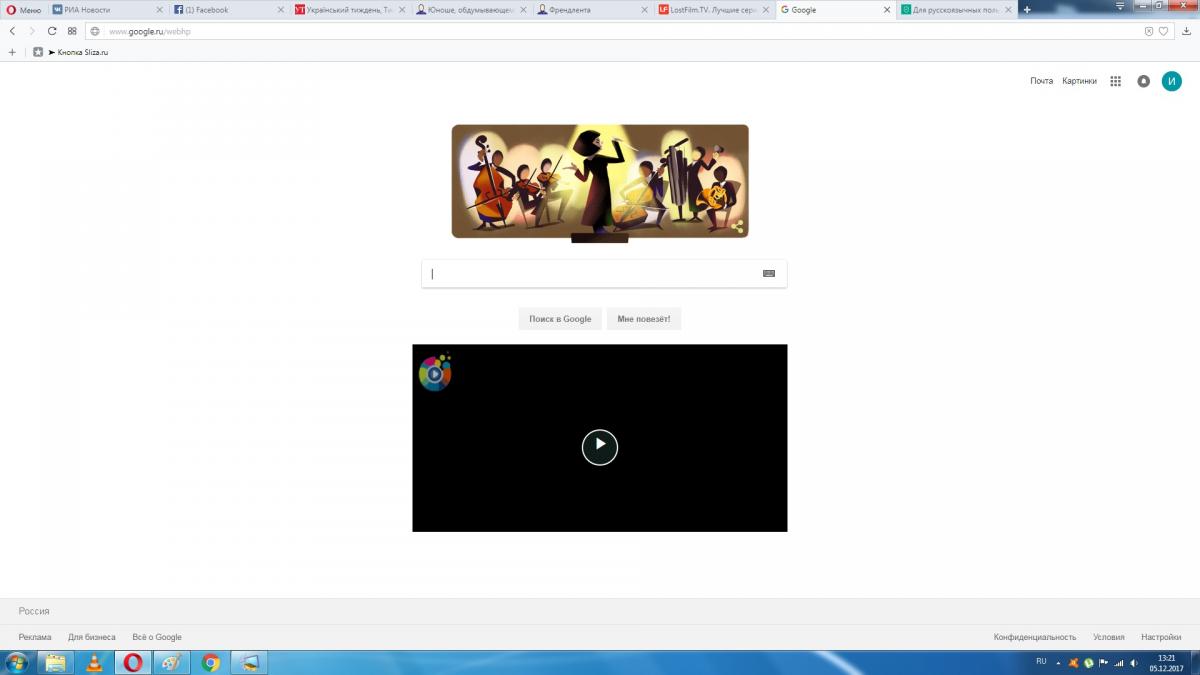The height and width of the screenshot is (675, 1200).
Task: Open the Реклама footer link
Action: coord(35,637)
